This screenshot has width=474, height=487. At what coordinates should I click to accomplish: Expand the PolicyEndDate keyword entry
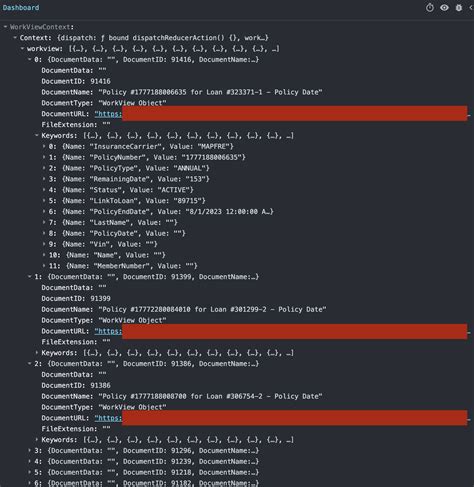[x=44, y=211]
